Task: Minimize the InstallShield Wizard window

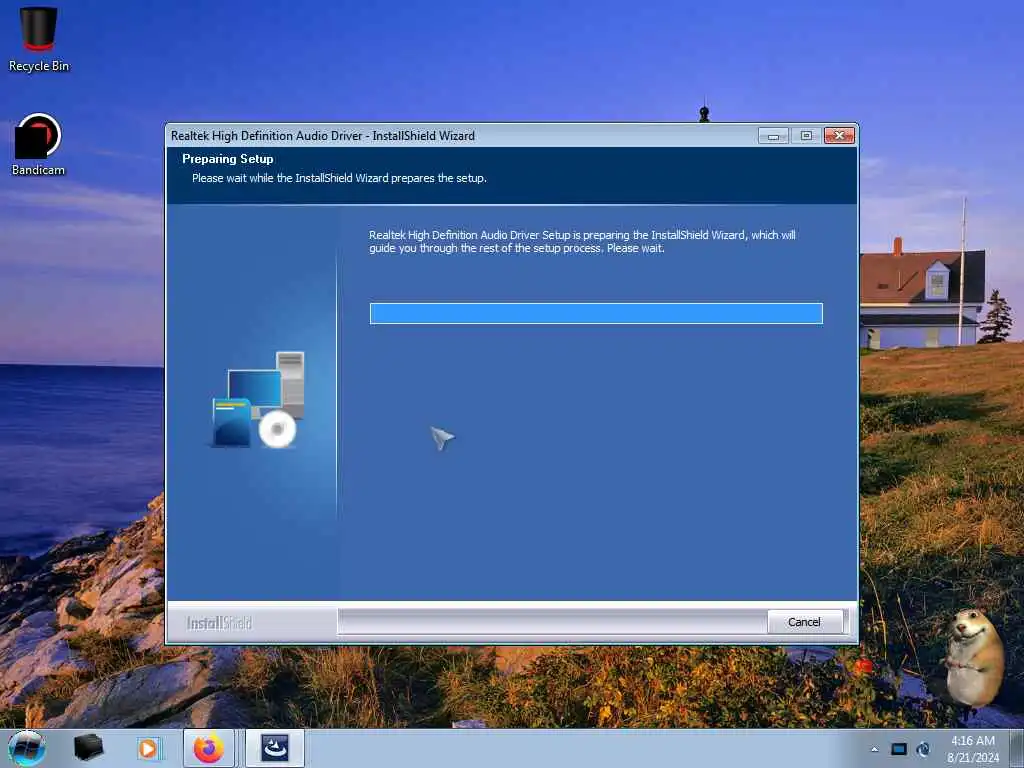Action: click(x=773, y=136)
